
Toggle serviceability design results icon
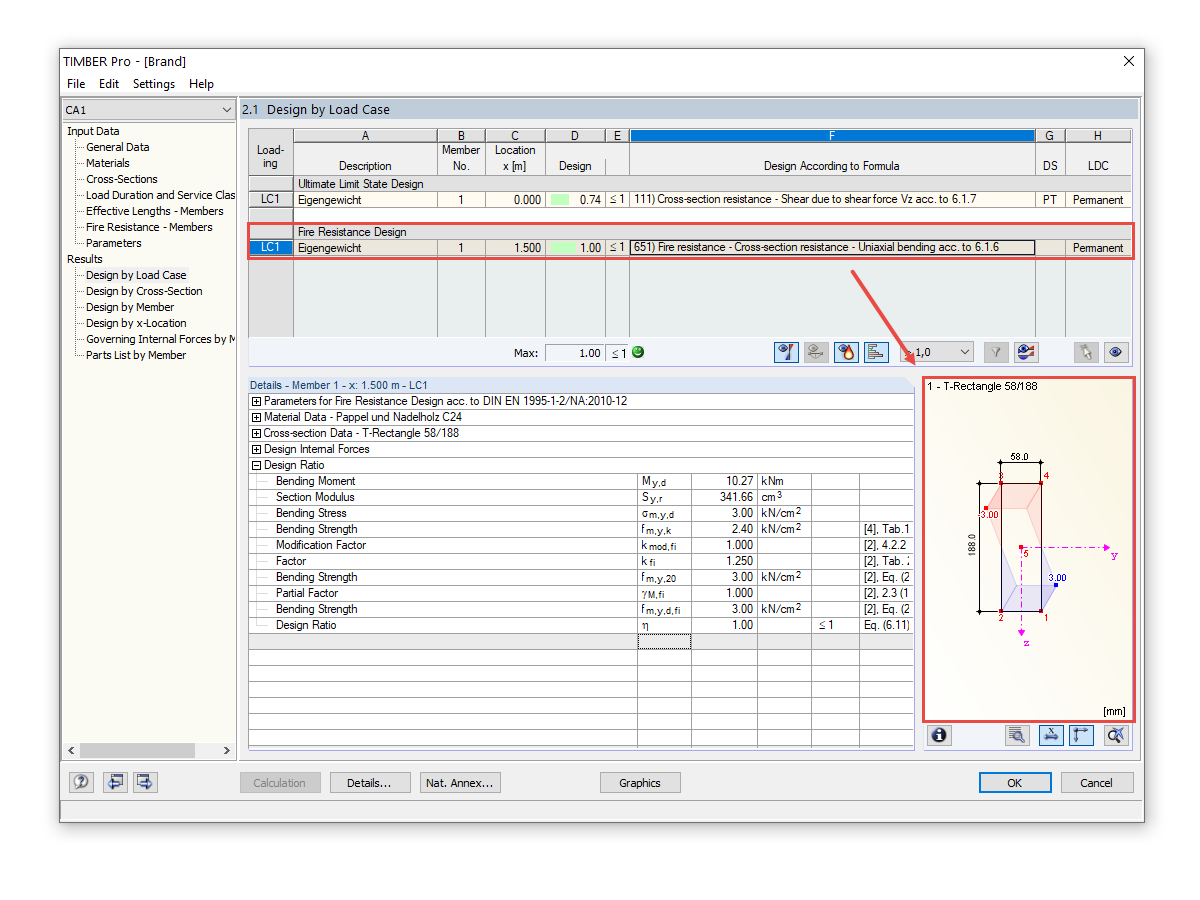coord(816,352)
